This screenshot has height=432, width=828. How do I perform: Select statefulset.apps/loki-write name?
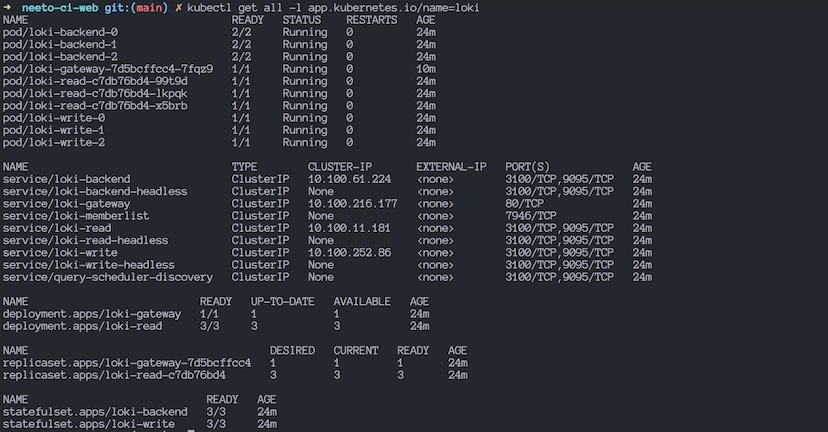pos(89,424)
